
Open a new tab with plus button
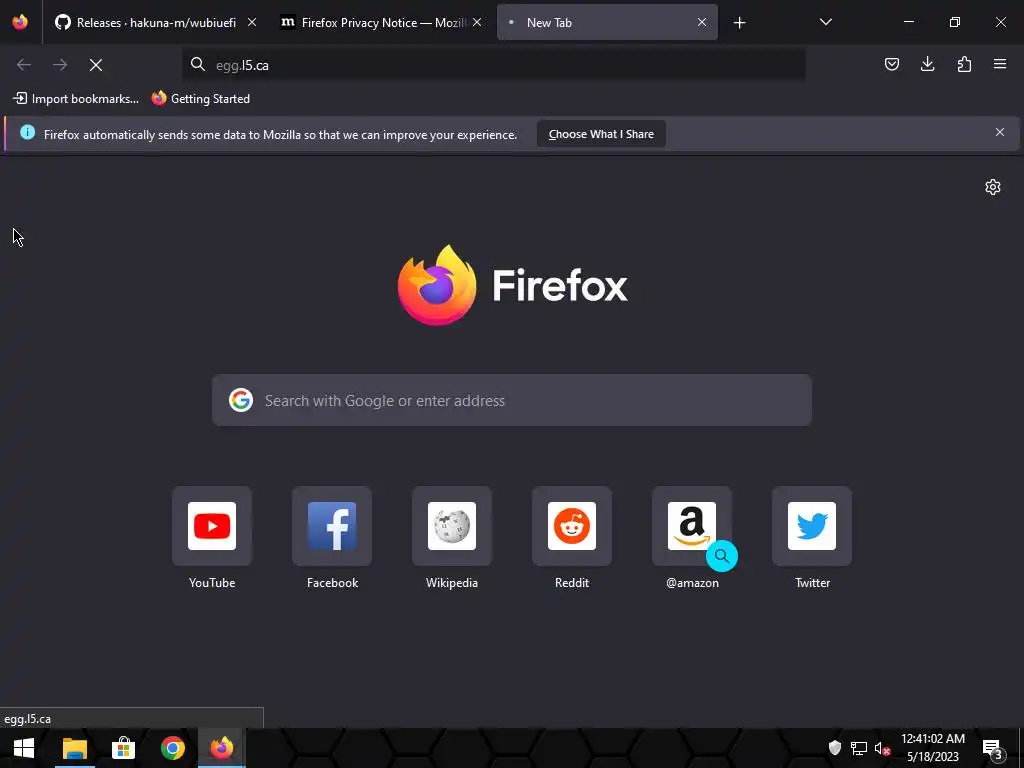pos(739,23)
